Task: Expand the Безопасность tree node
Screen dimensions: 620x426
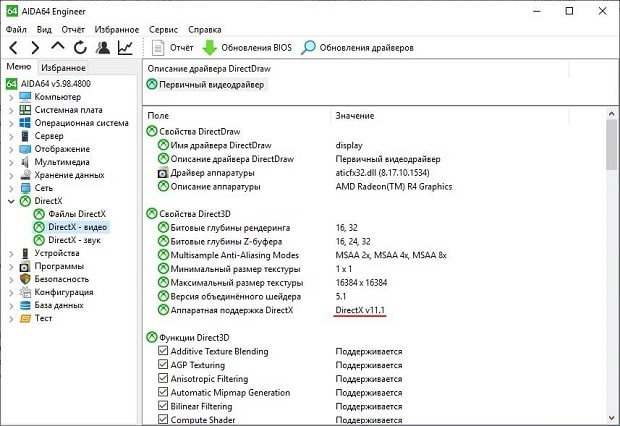Action: coord(11,280)
